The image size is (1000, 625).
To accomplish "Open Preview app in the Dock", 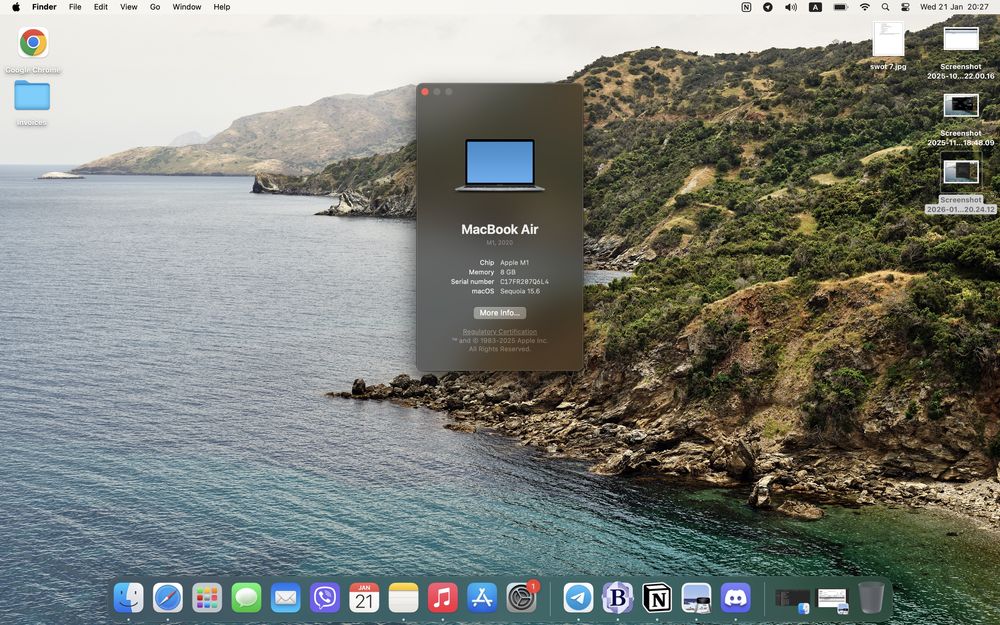I will (x=696, y=598).
